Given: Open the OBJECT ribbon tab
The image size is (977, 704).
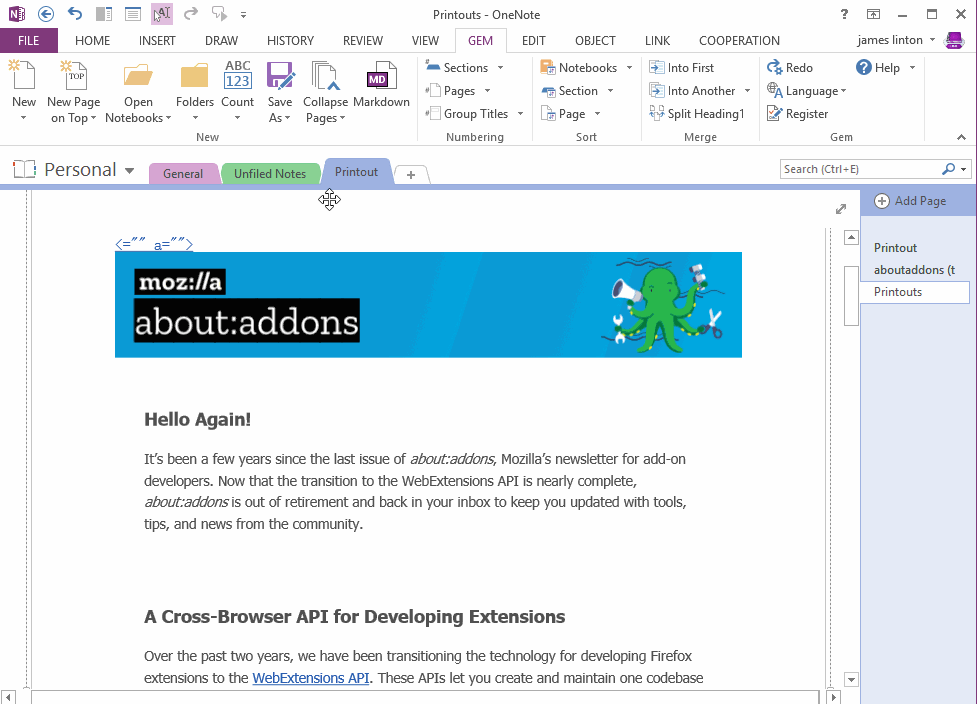Looking at the screenshot, I should tap(595, 40).
